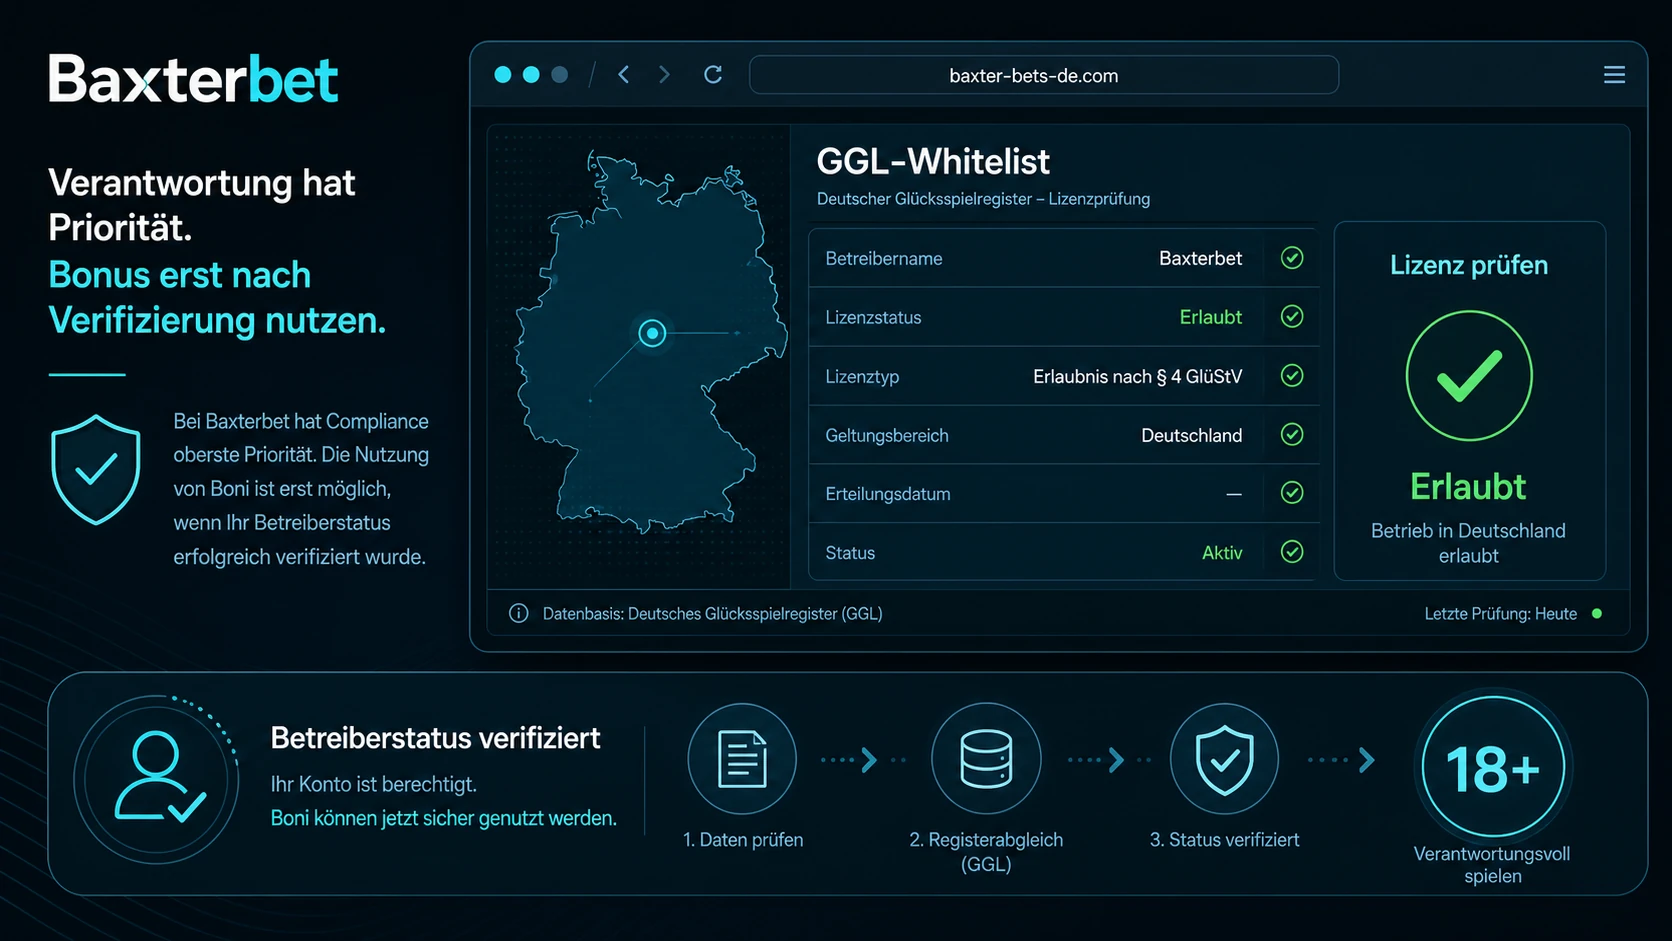Image resolution: width=1672 pixels, height=941 pixels.
Task: Click the Germany map graphic
Action: [x=650, y=342]
